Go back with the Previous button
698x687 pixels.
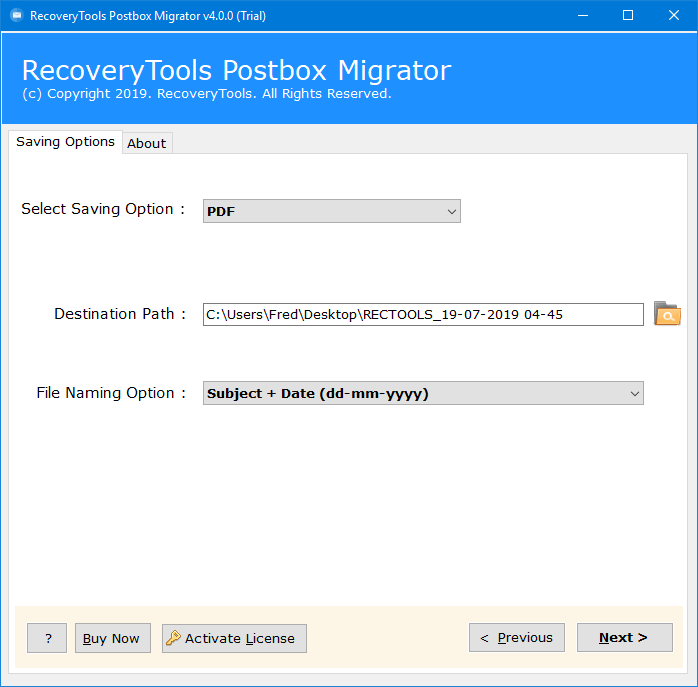517,638
